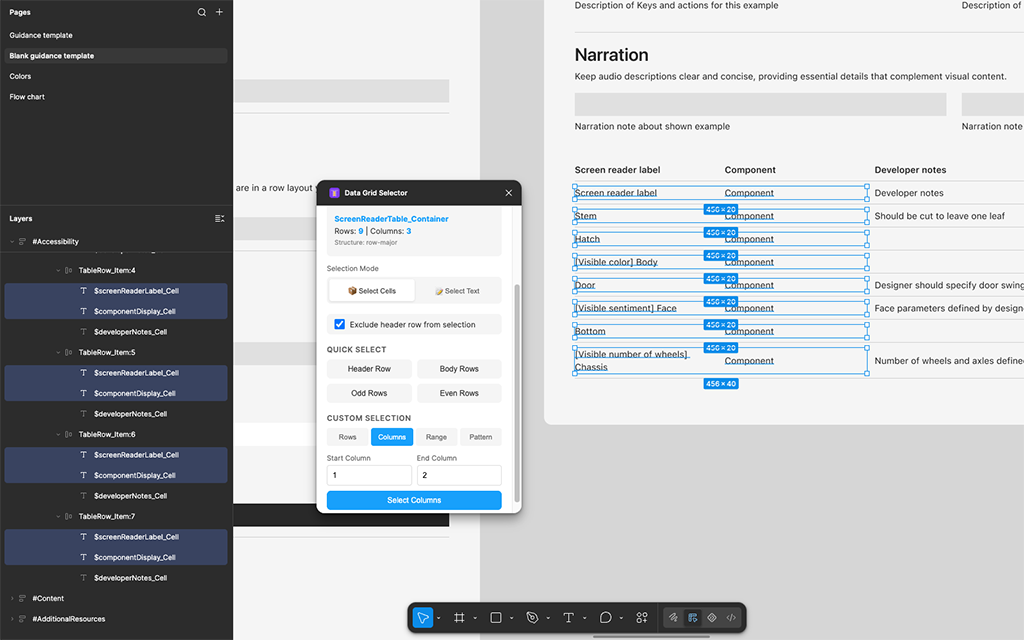Screen dimensions: 1024x640
Task: Select $developerNotes_Cell under TableRow_Item:6
Action: click(130, 496)
